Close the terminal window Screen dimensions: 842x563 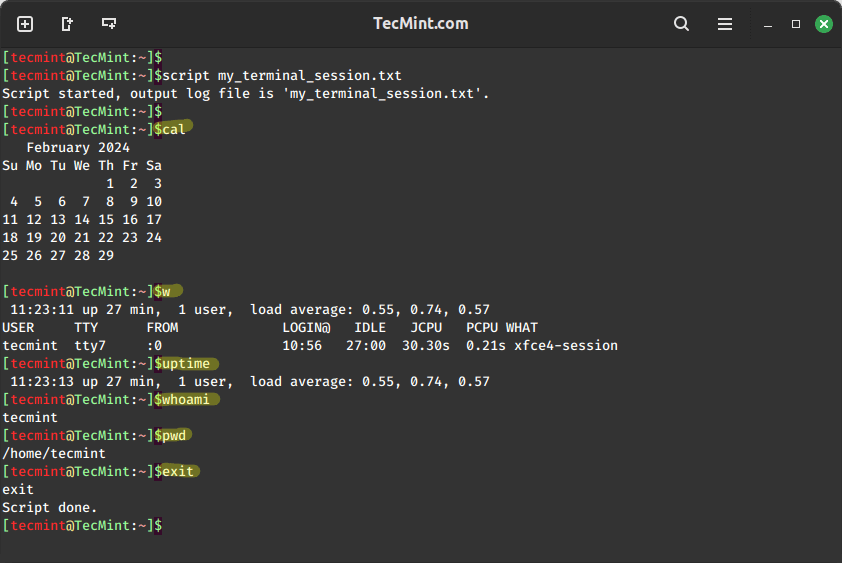(824, 24)
